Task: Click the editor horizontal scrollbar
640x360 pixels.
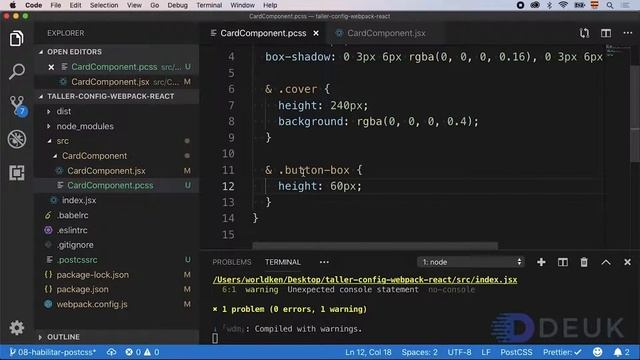Action: 375,246
